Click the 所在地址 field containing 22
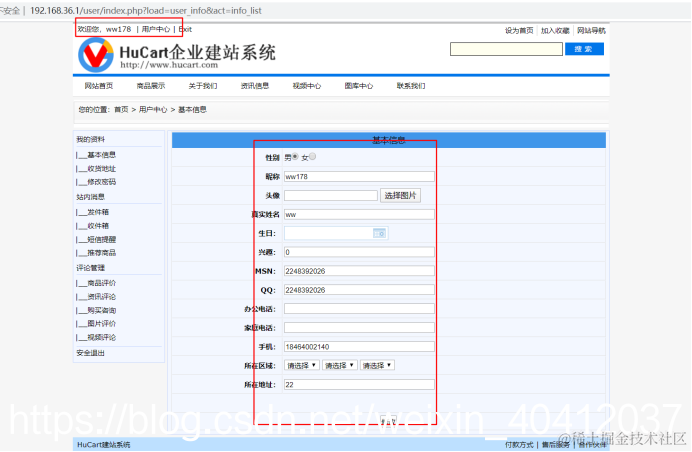This screenshot has height=452, width=692. tap(359, 385)
